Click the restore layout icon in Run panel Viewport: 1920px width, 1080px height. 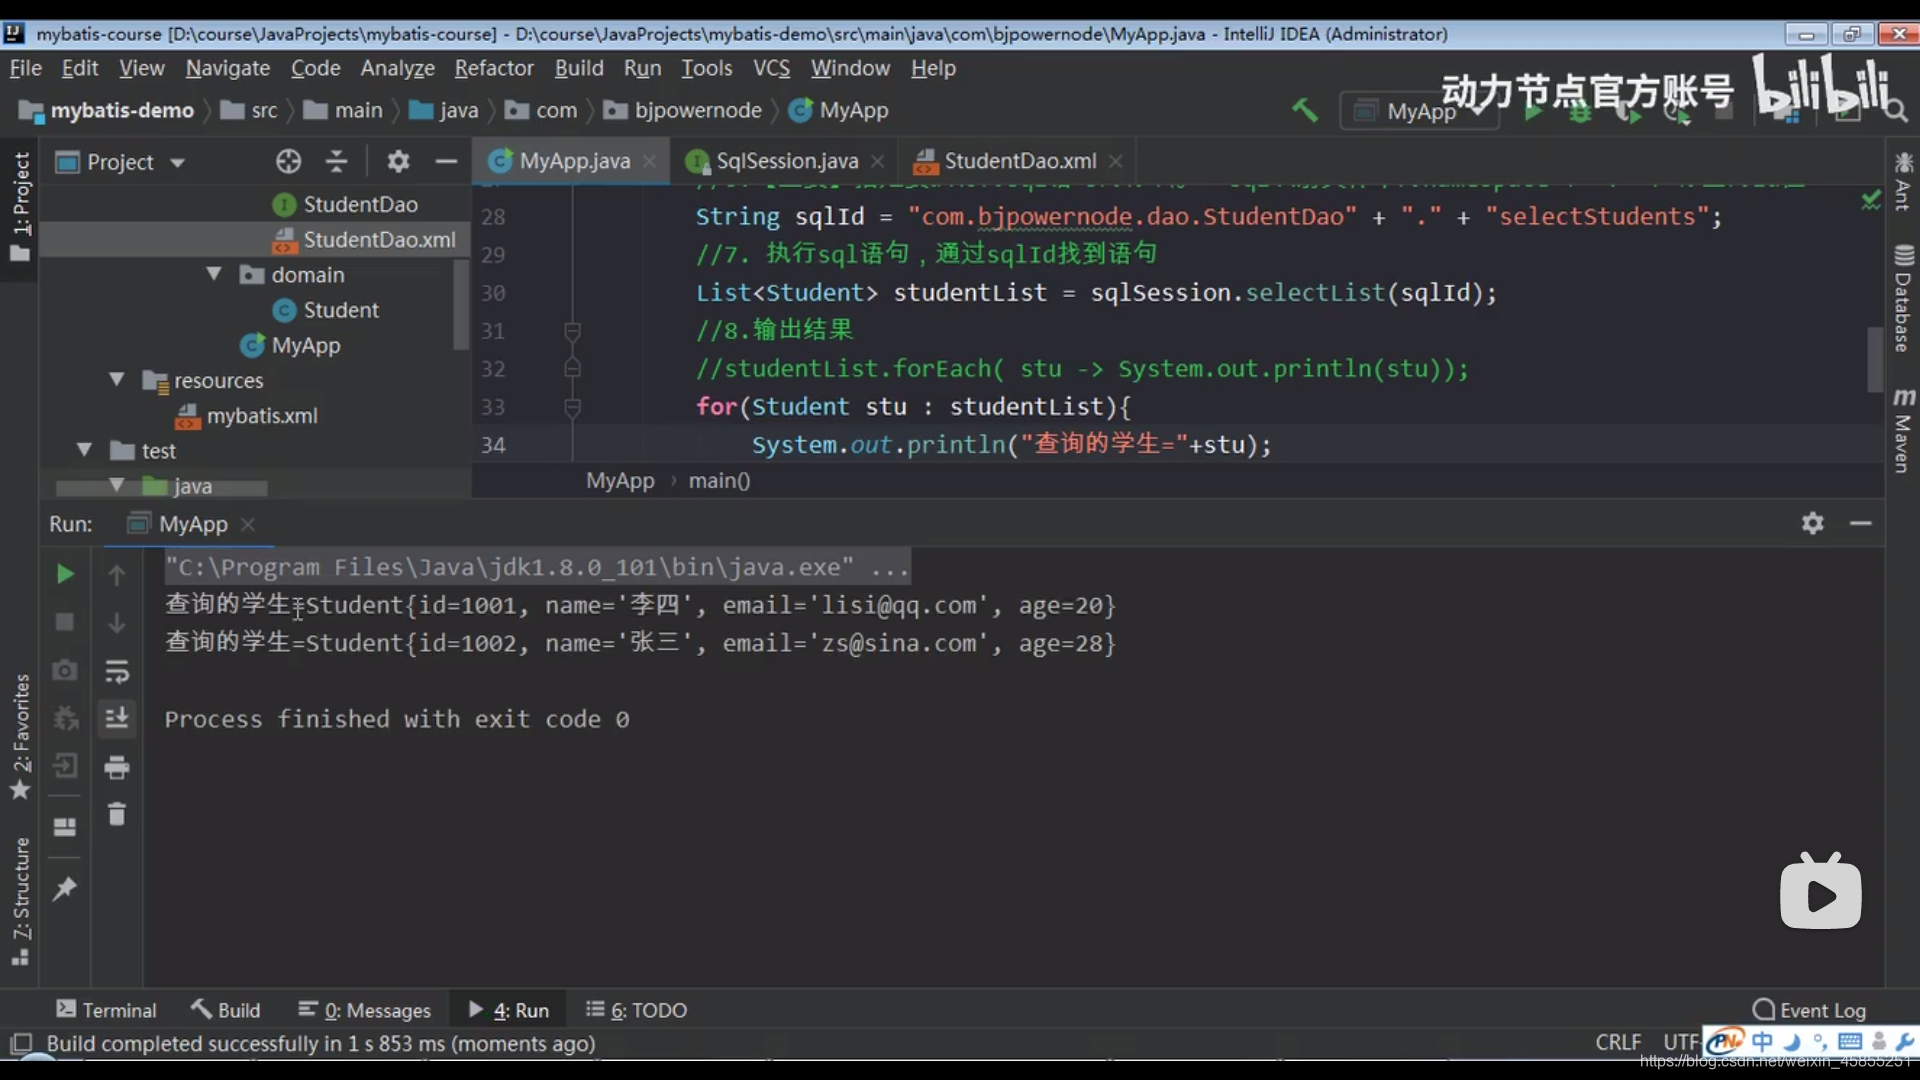[65, 827]
